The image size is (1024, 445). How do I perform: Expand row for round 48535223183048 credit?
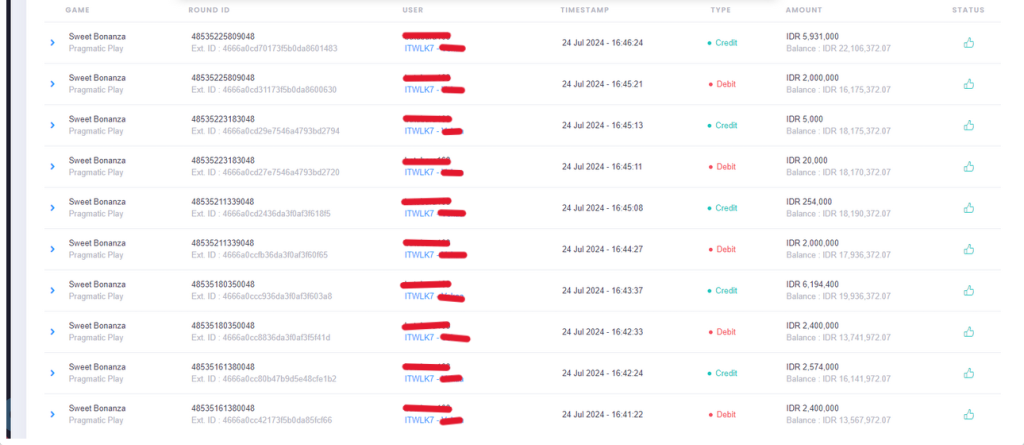click(52, 125)
